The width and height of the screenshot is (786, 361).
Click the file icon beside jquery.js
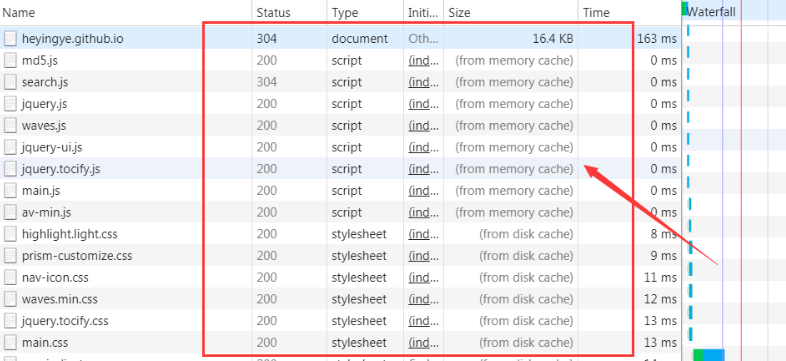(x=10, y=104)
